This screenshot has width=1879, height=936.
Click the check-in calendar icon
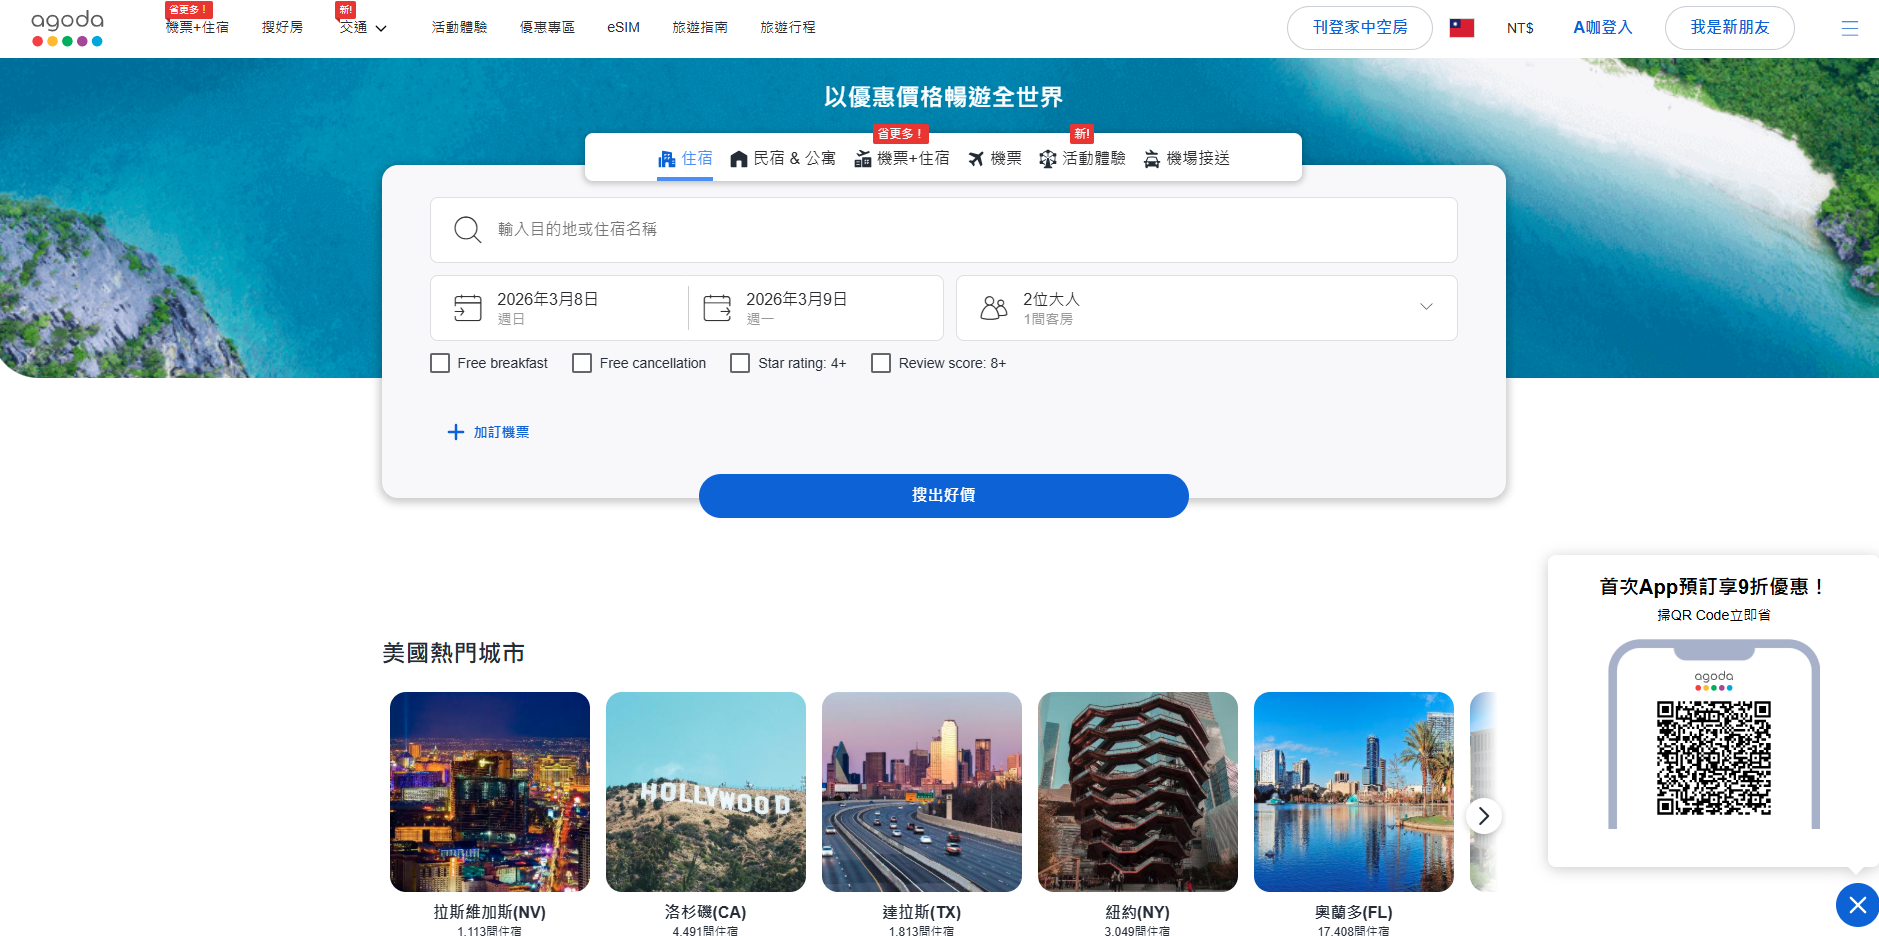[467, 308]
